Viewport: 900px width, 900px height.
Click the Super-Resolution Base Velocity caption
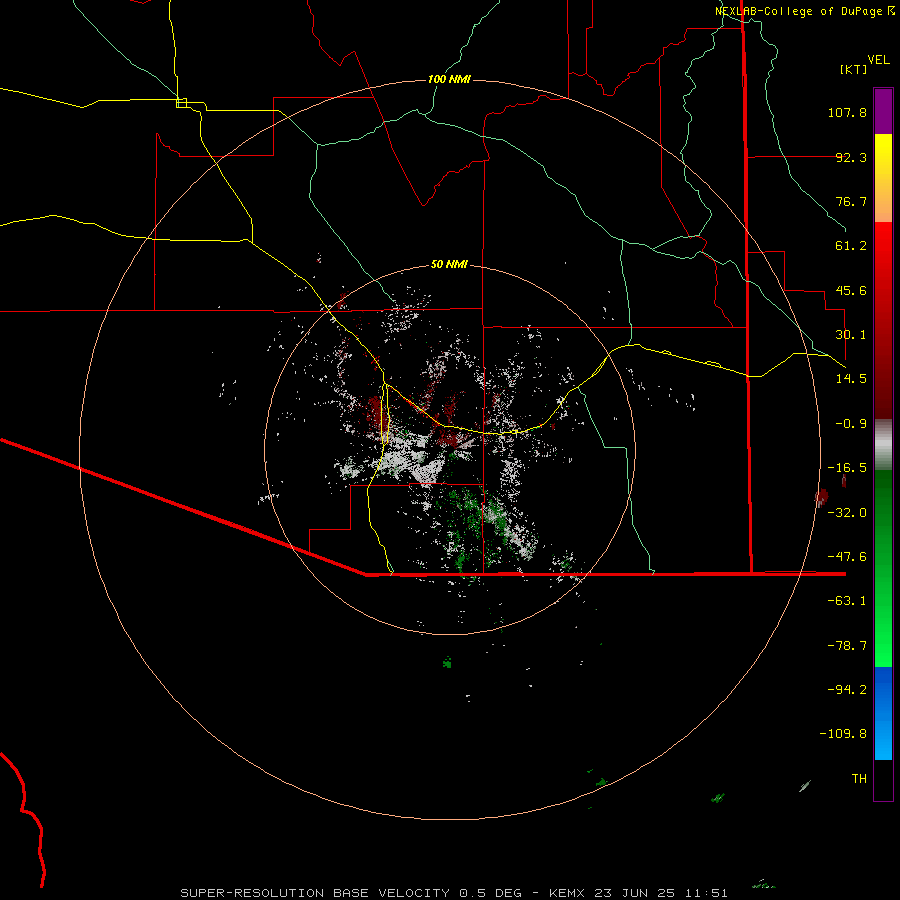[454, 893]
